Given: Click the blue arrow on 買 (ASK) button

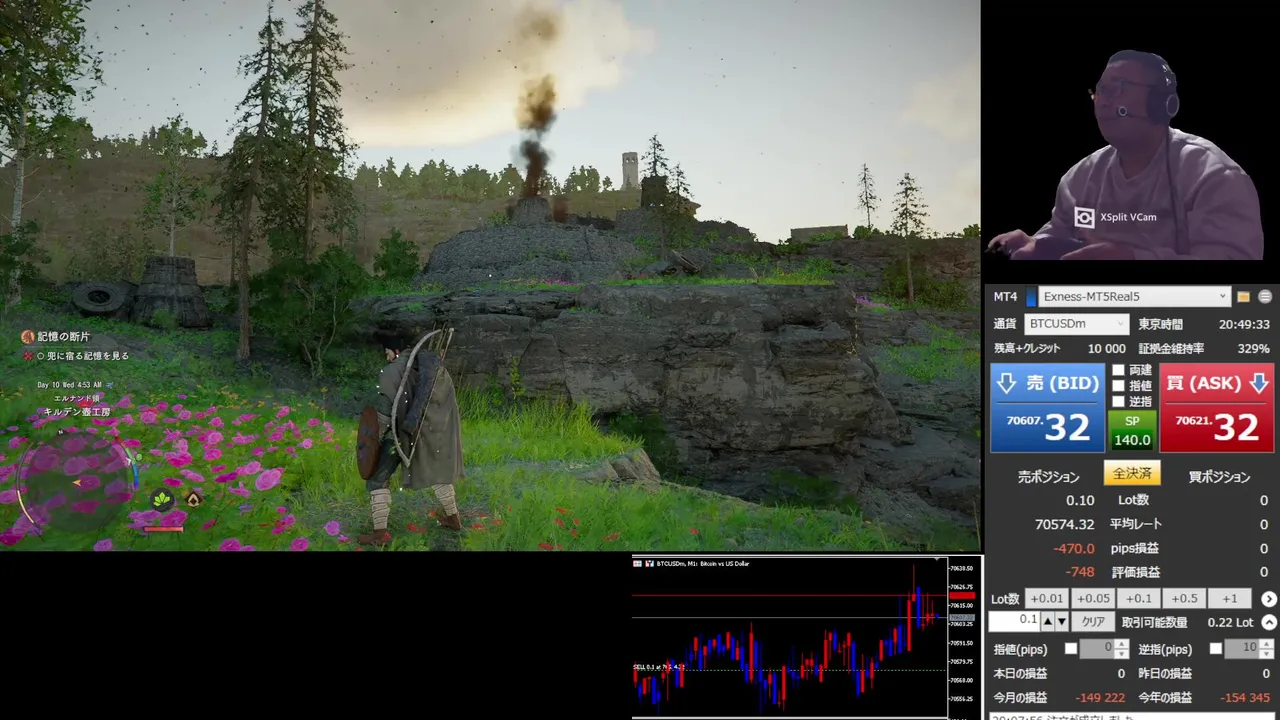Looking at the screenshot, I should click(1258, 383).
